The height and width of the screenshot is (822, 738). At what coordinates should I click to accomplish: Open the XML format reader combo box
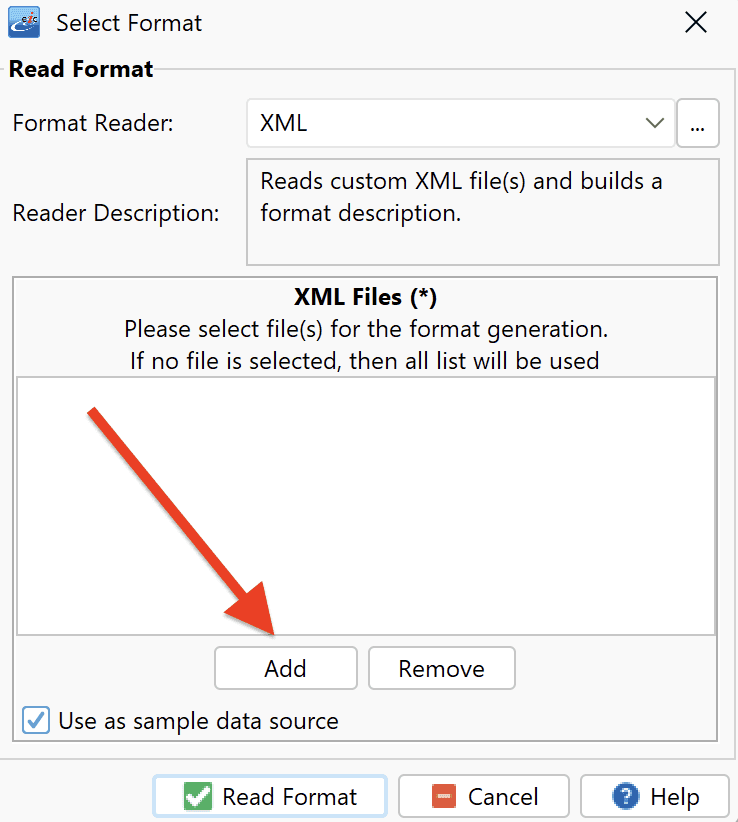coord(460,123)
